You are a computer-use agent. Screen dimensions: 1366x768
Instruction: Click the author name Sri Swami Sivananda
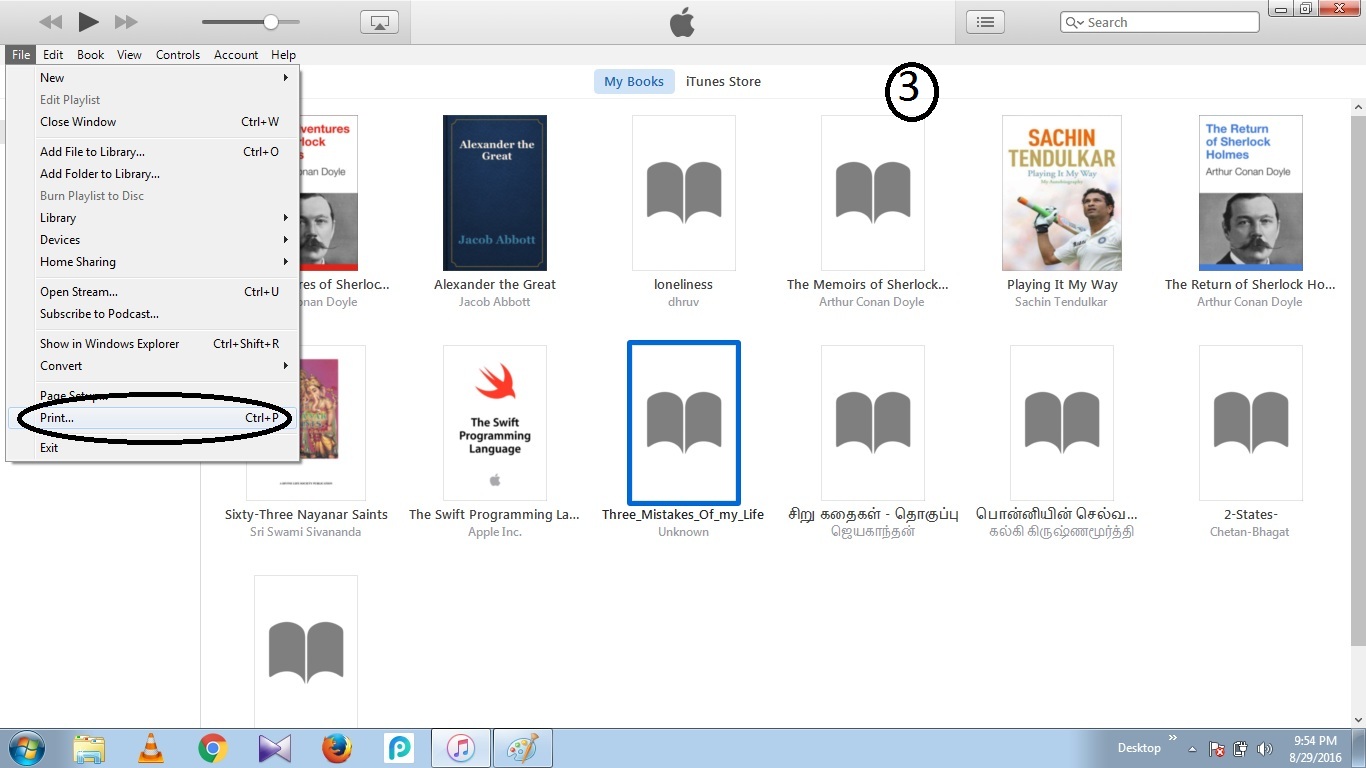click(306, 532)
